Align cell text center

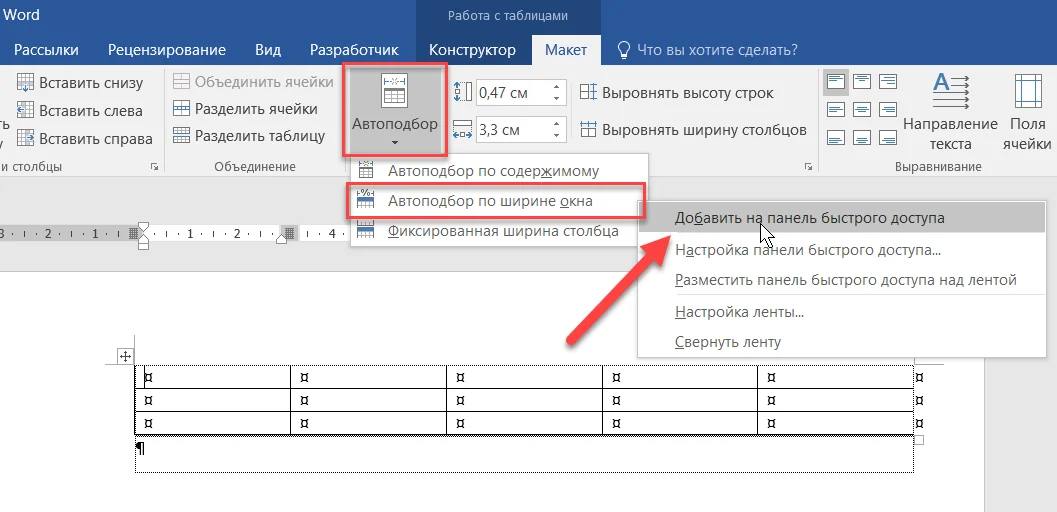862,109
